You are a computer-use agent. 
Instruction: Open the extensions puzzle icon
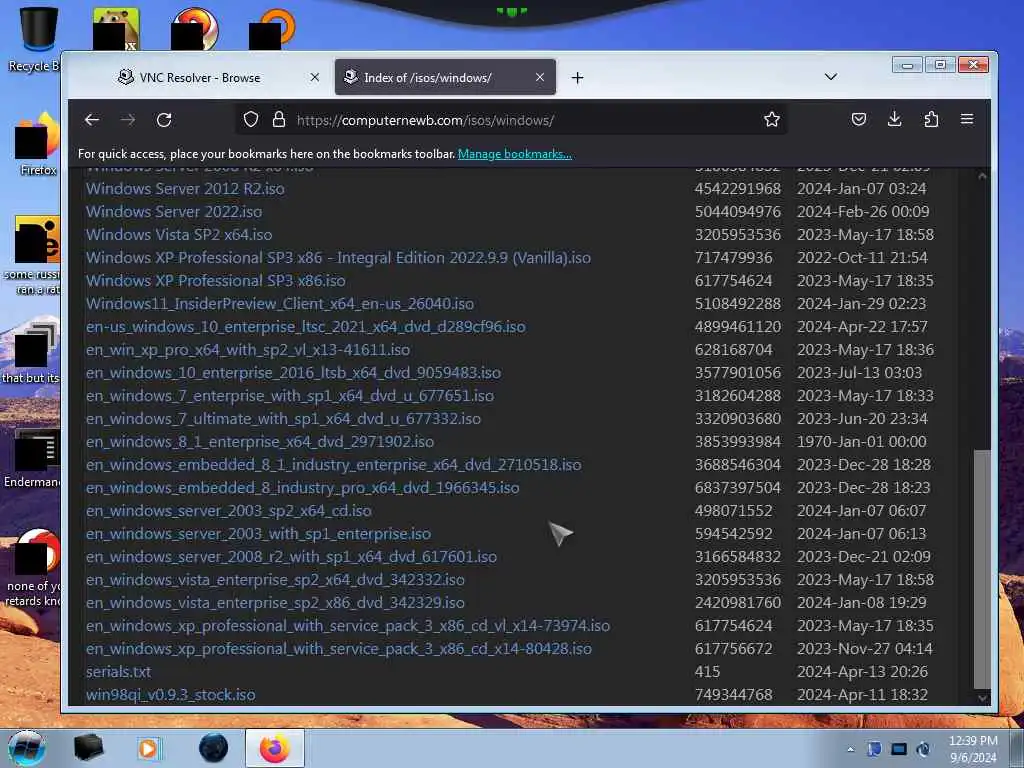(931, 120)
